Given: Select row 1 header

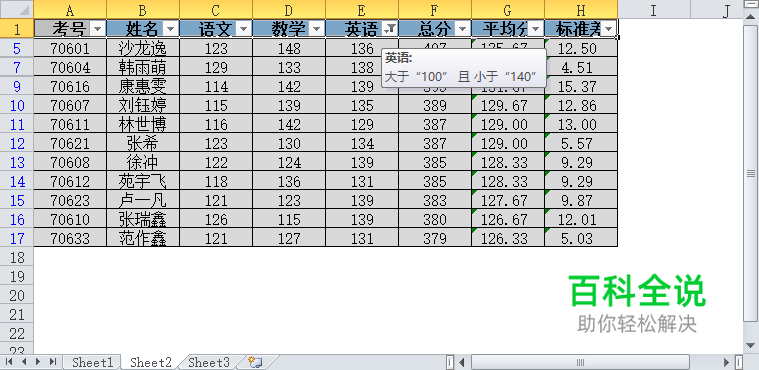Looking at the screenshot, I should click(x=17, y=29).
